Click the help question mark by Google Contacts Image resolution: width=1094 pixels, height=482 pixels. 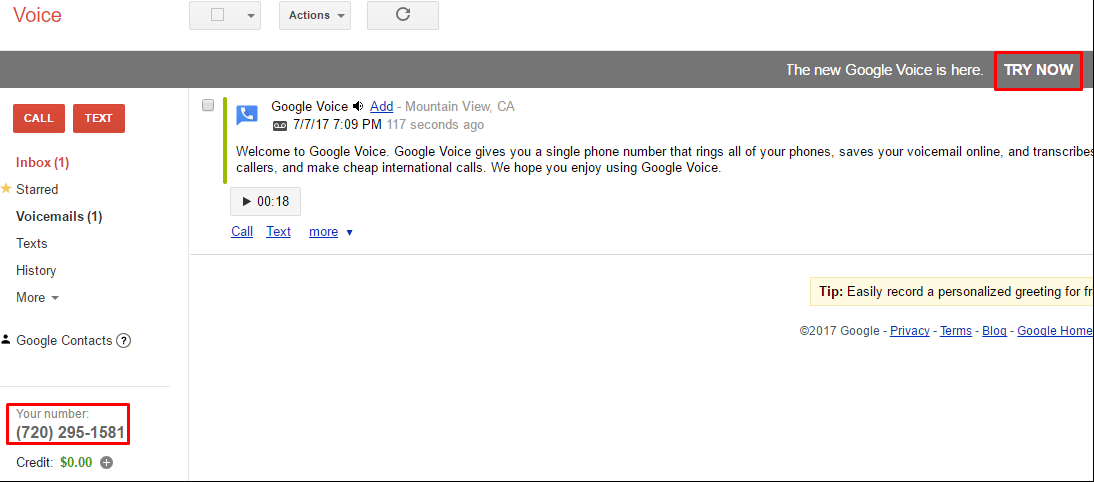click(123, 340)
